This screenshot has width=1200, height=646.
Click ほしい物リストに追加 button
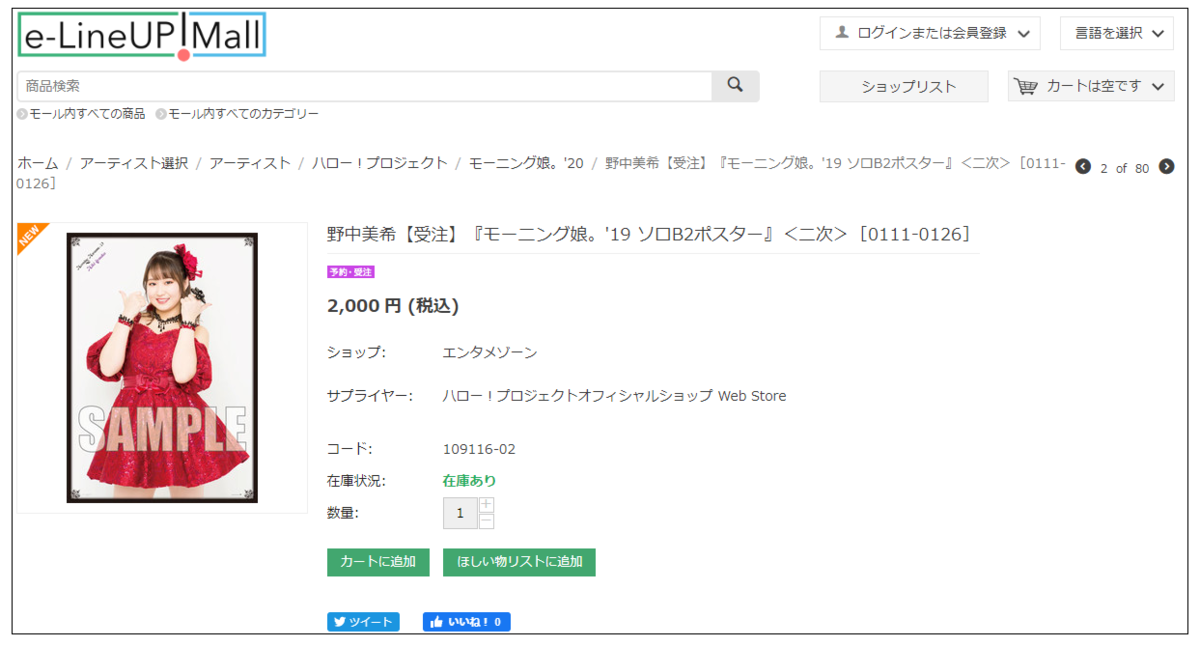(519, 561)
